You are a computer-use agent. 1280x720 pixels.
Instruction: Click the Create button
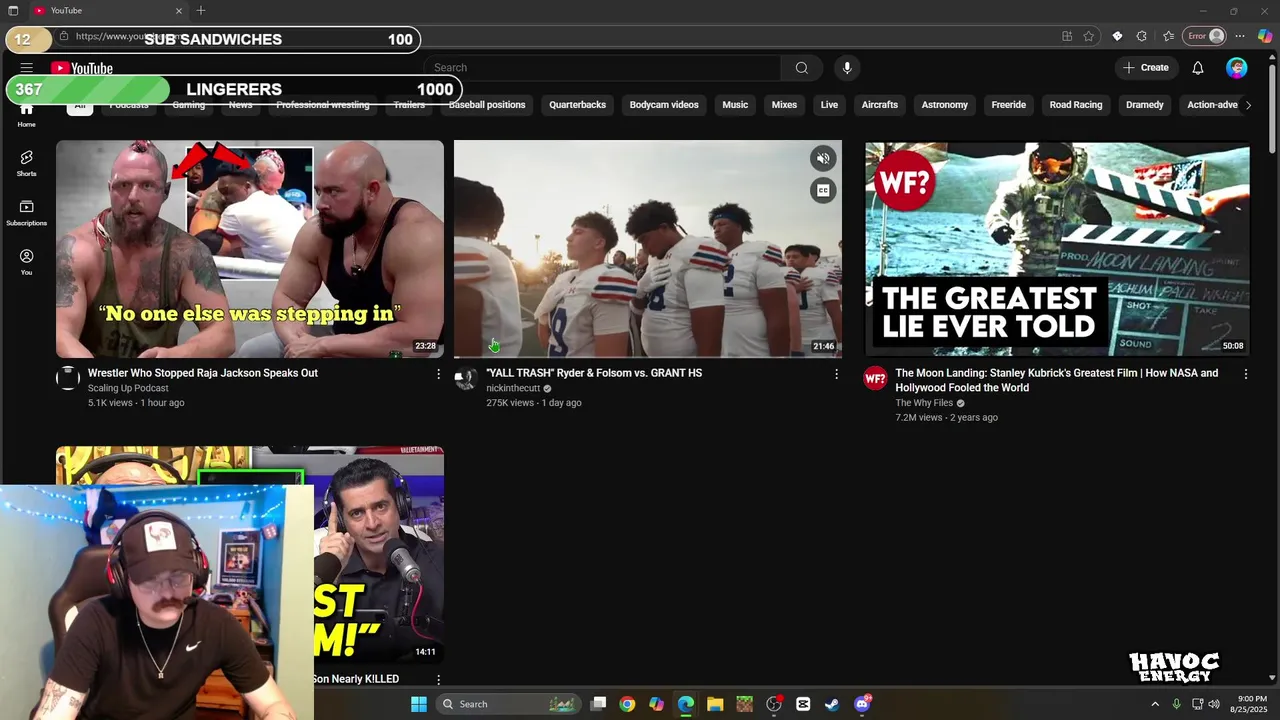coord(1146,68)
